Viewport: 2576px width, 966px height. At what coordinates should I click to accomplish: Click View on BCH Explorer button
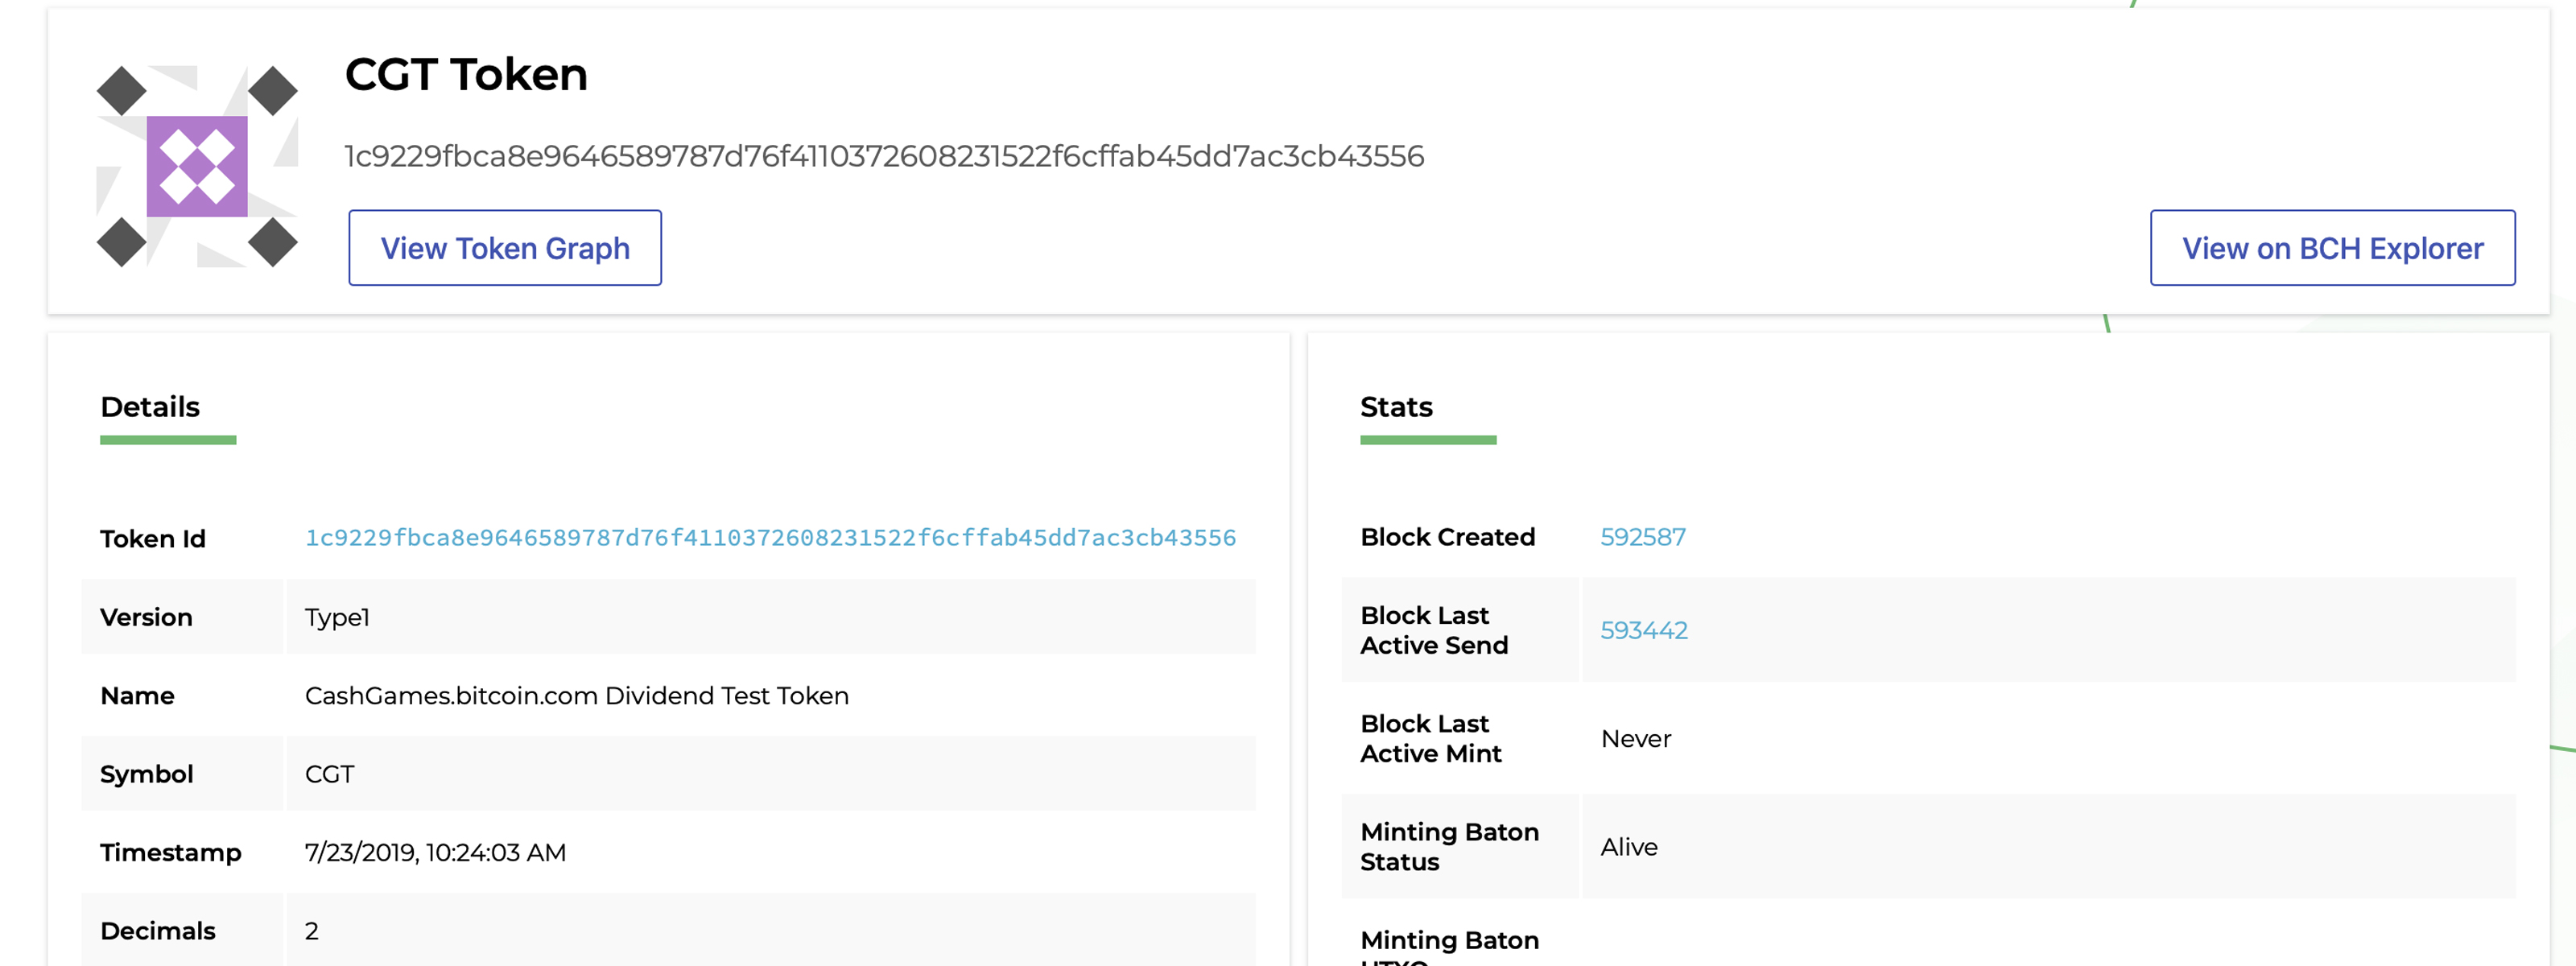pyautogui.click(x=2332, y=248)
